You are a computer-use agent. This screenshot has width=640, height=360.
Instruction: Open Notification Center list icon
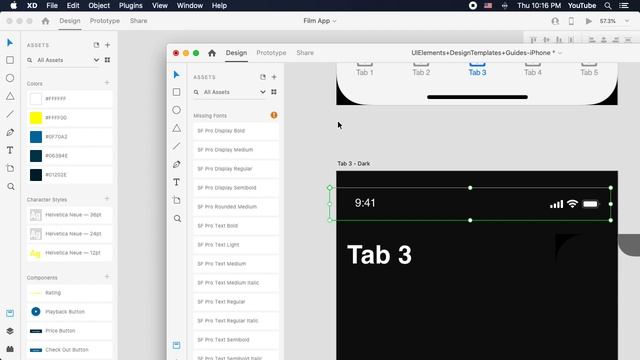624,6
